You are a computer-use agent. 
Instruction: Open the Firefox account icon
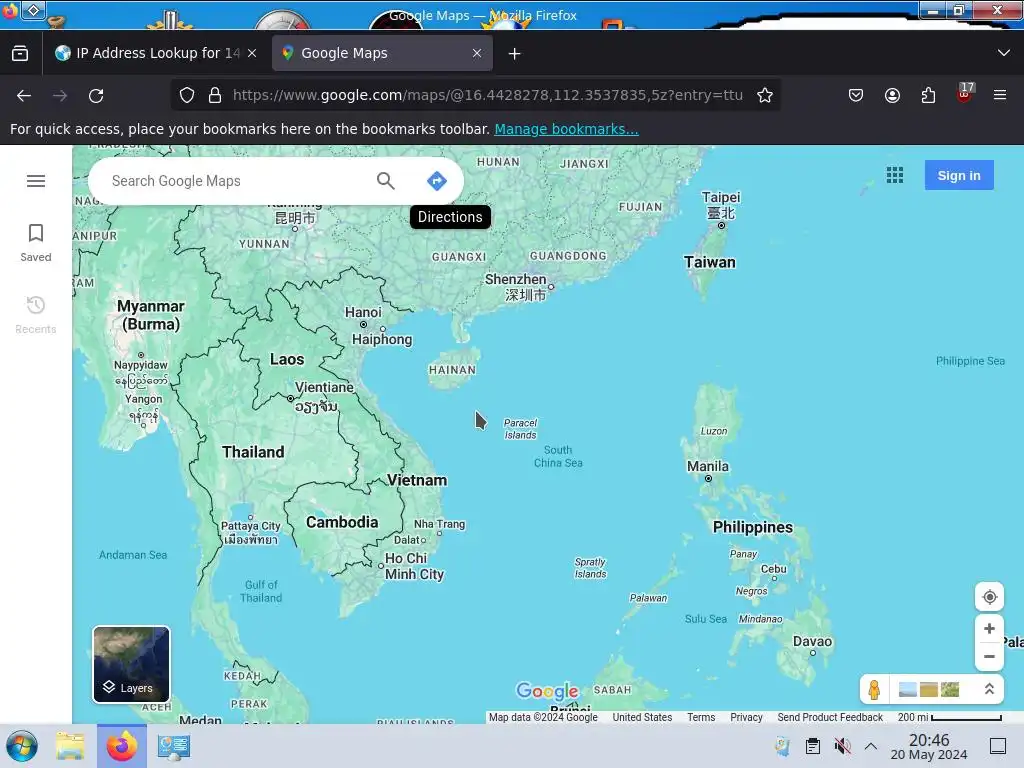[892, 95]
